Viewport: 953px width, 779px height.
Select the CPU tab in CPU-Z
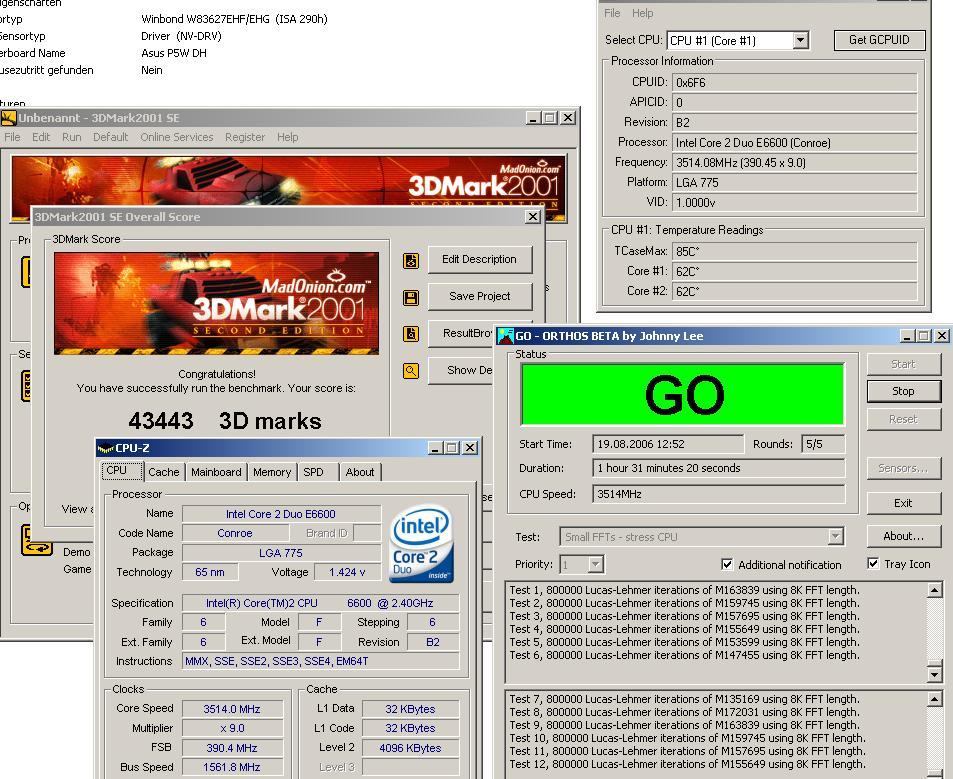(122, 471)
